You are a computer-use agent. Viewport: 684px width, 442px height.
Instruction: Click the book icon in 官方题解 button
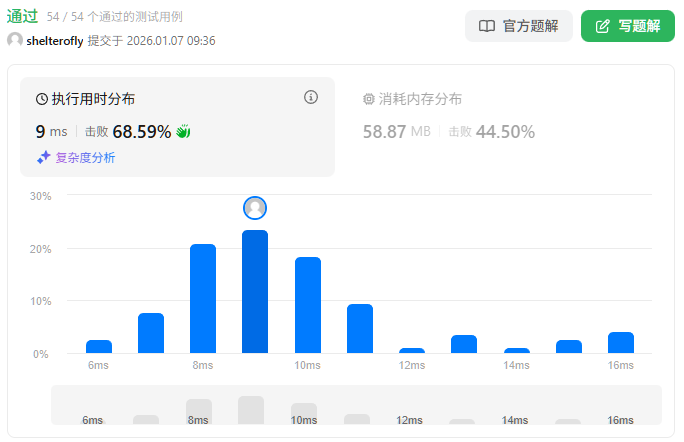(487, 26)
